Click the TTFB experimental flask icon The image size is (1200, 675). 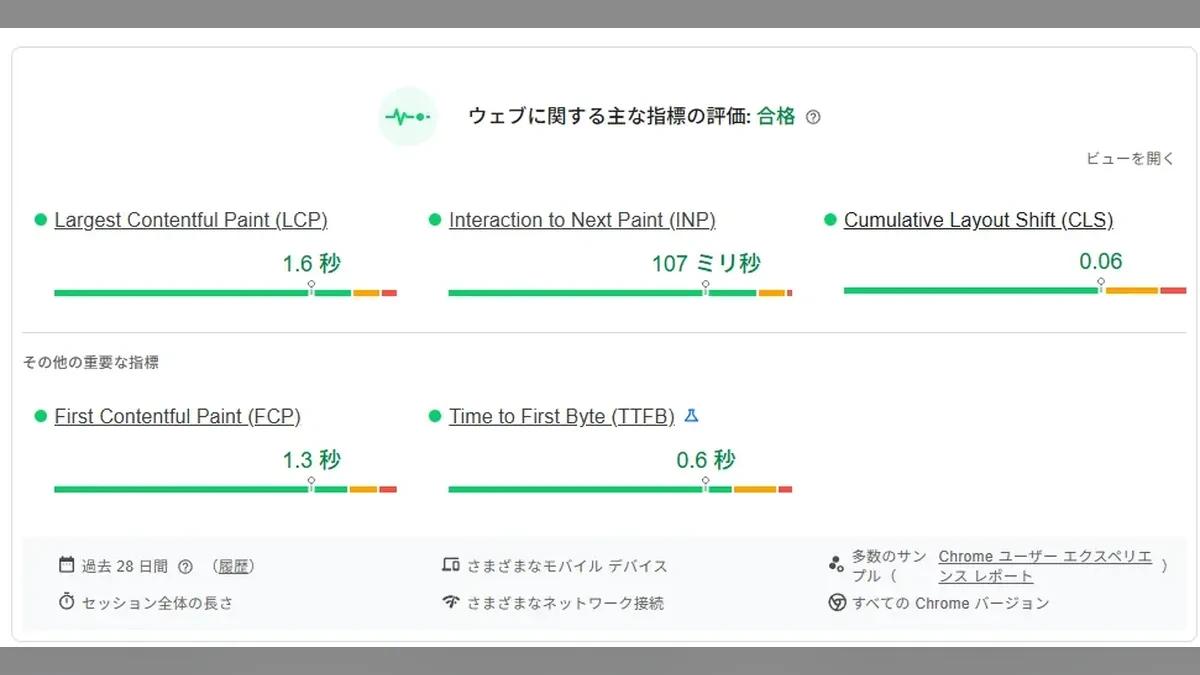pyautogui.click(x=691, y=416)
